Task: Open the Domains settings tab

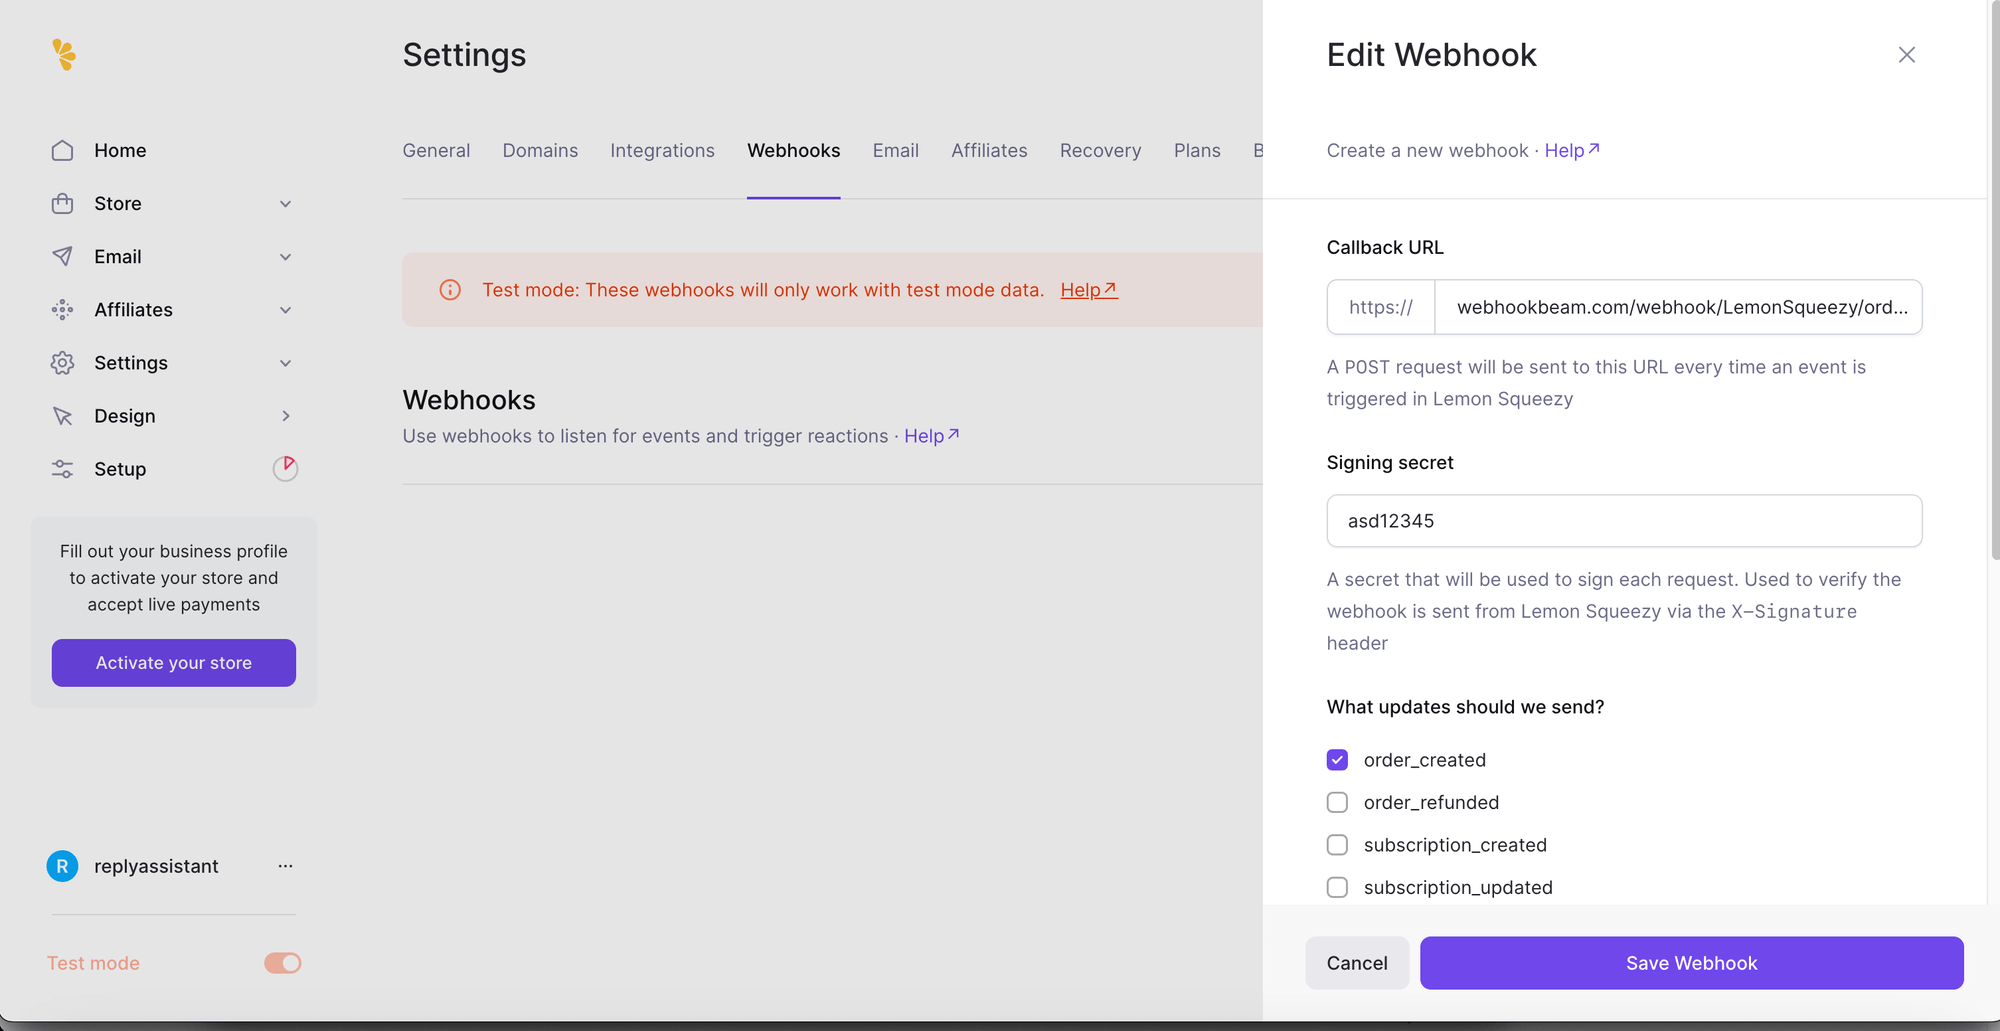Action: click(x=540, y=150)
